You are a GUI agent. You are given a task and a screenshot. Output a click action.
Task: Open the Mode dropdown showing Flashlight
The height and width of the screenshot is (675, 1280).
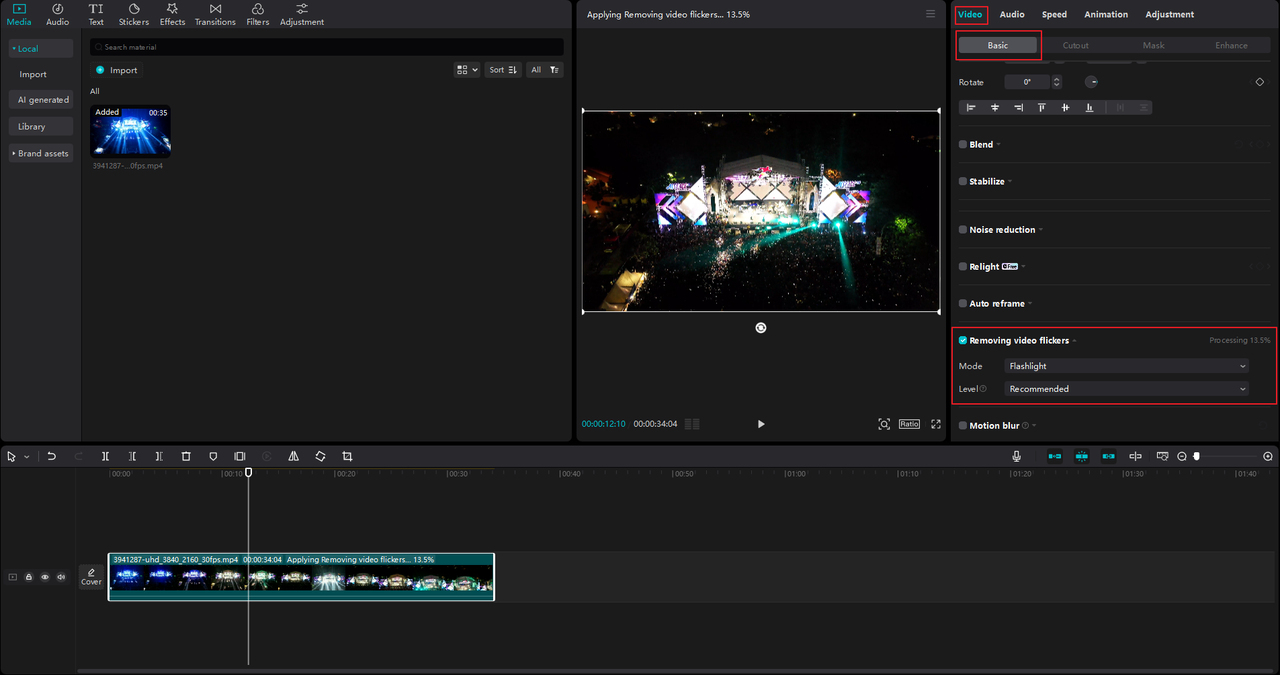point(1127,366)
